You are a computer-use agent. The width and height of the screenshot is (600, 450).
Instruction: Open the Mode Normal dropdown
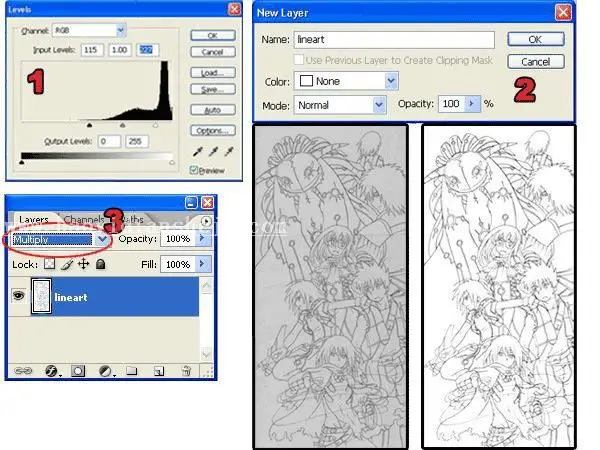tap(379, 104)
